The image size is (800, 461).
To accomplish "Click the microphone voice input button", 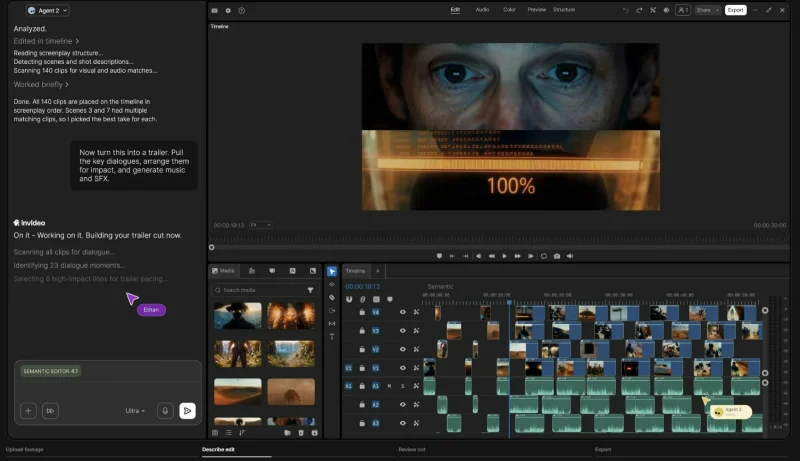I will coord(165,411).
